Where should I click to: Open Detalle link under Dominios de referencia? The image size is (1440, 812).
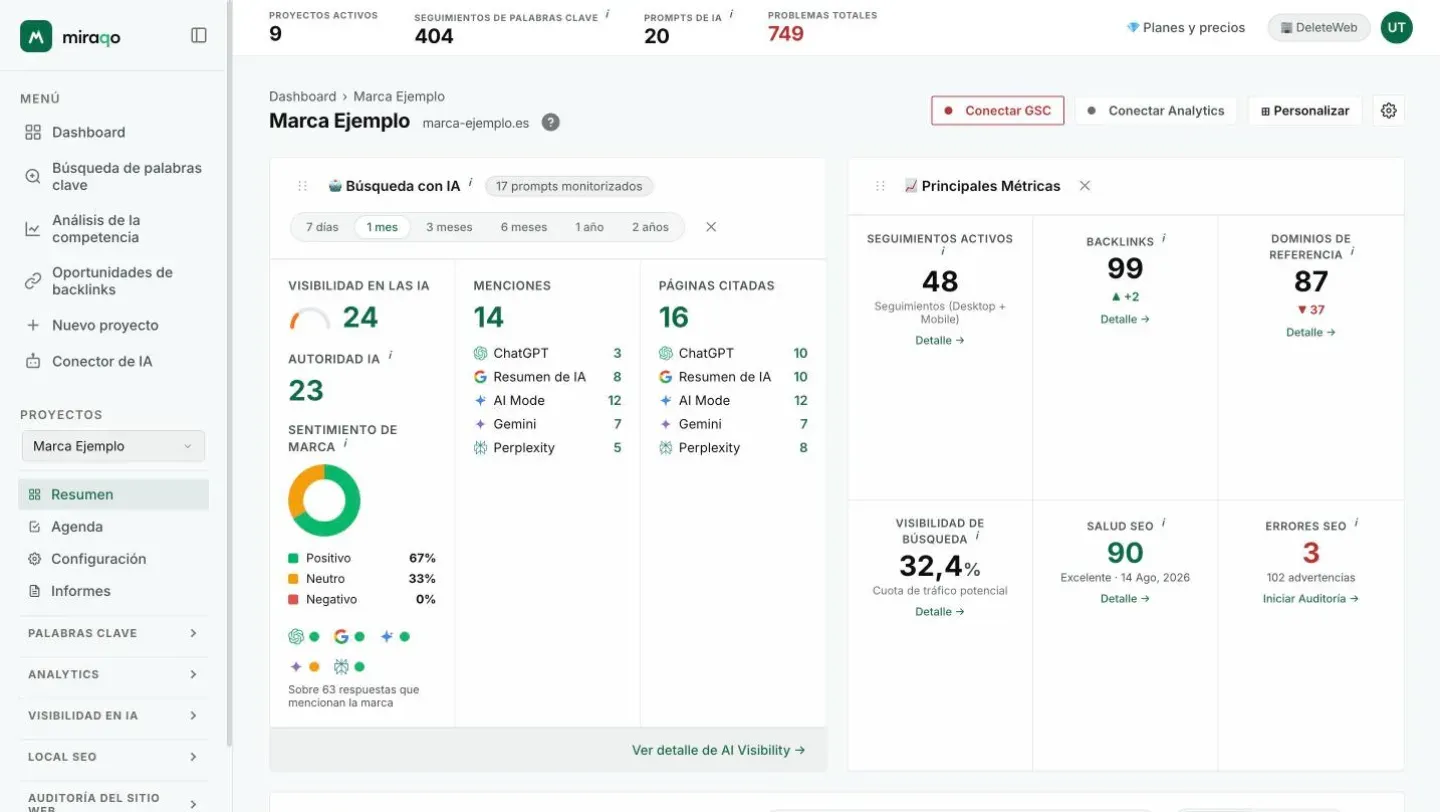pos(1310,332)
